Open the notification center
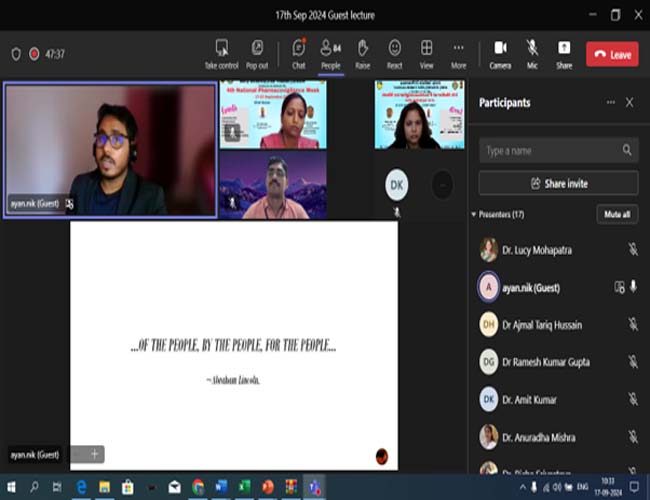The height and width of the screenshot is (500, 650). click(634, 487)
